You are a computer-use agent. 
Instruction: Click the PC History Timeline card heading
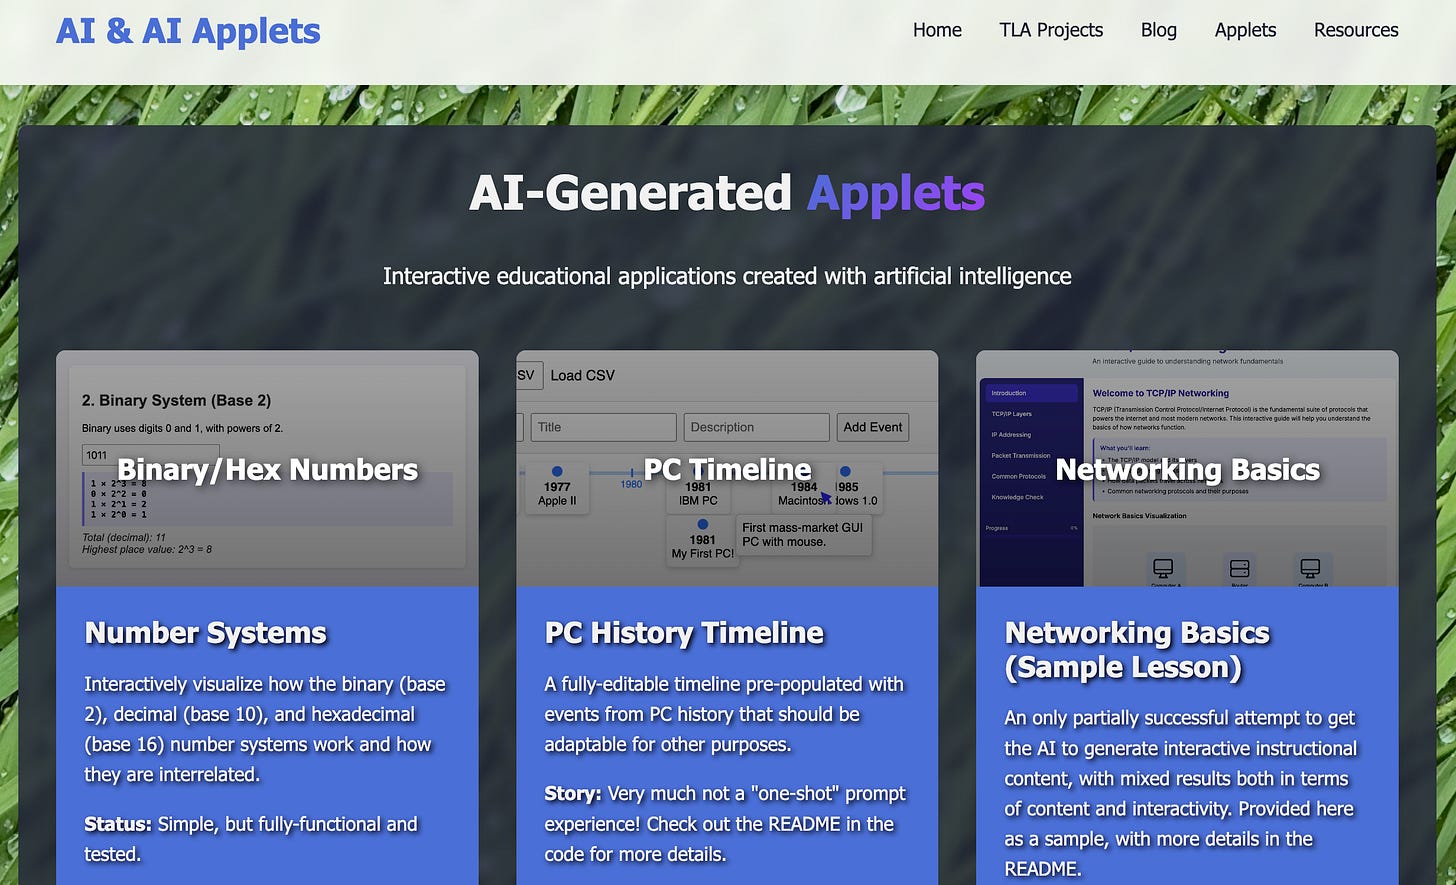(x=684, y=633)
